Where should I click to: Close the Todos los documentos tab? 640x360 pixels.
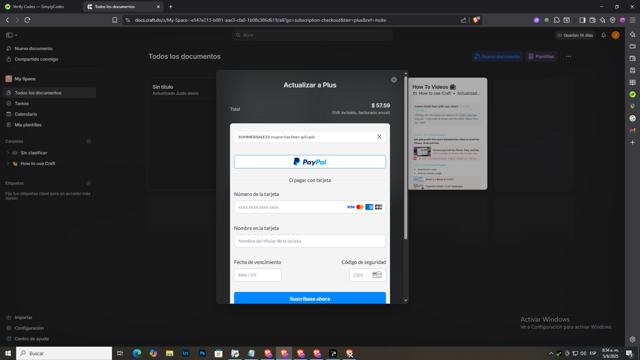(158, 7)
